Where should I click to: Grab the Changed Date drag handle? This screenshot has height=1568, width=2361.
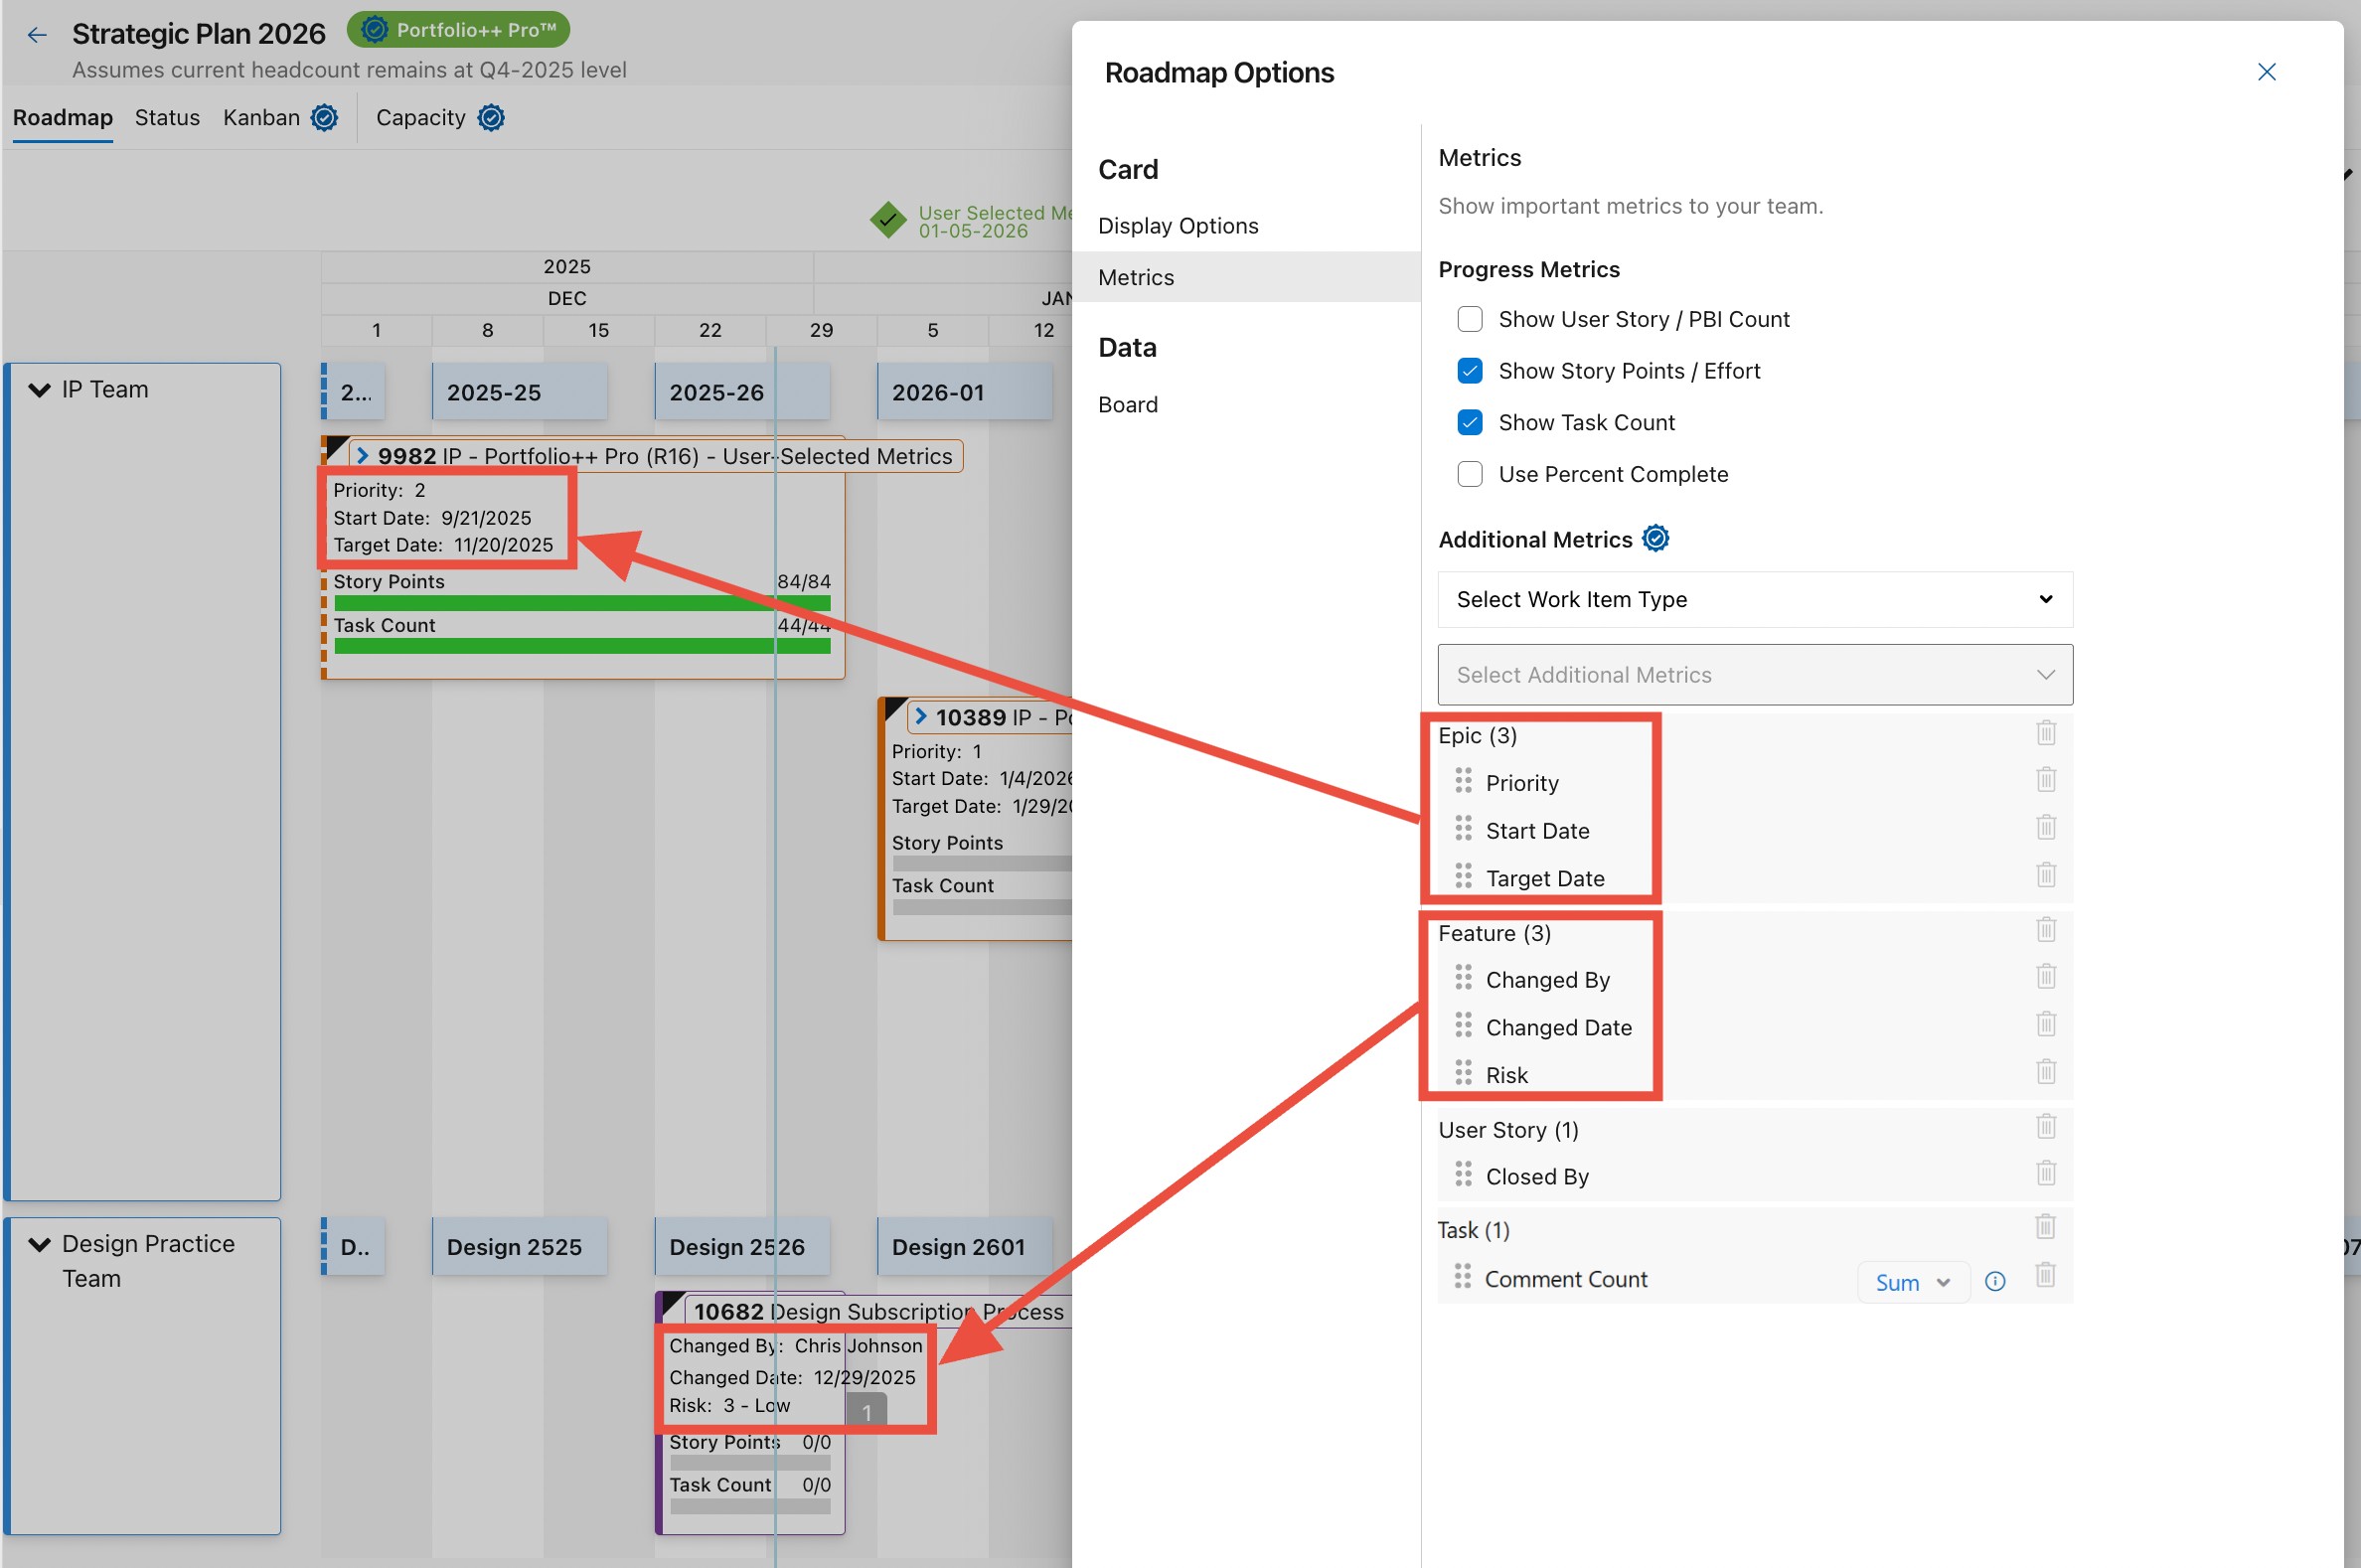click(1463, 1025)
